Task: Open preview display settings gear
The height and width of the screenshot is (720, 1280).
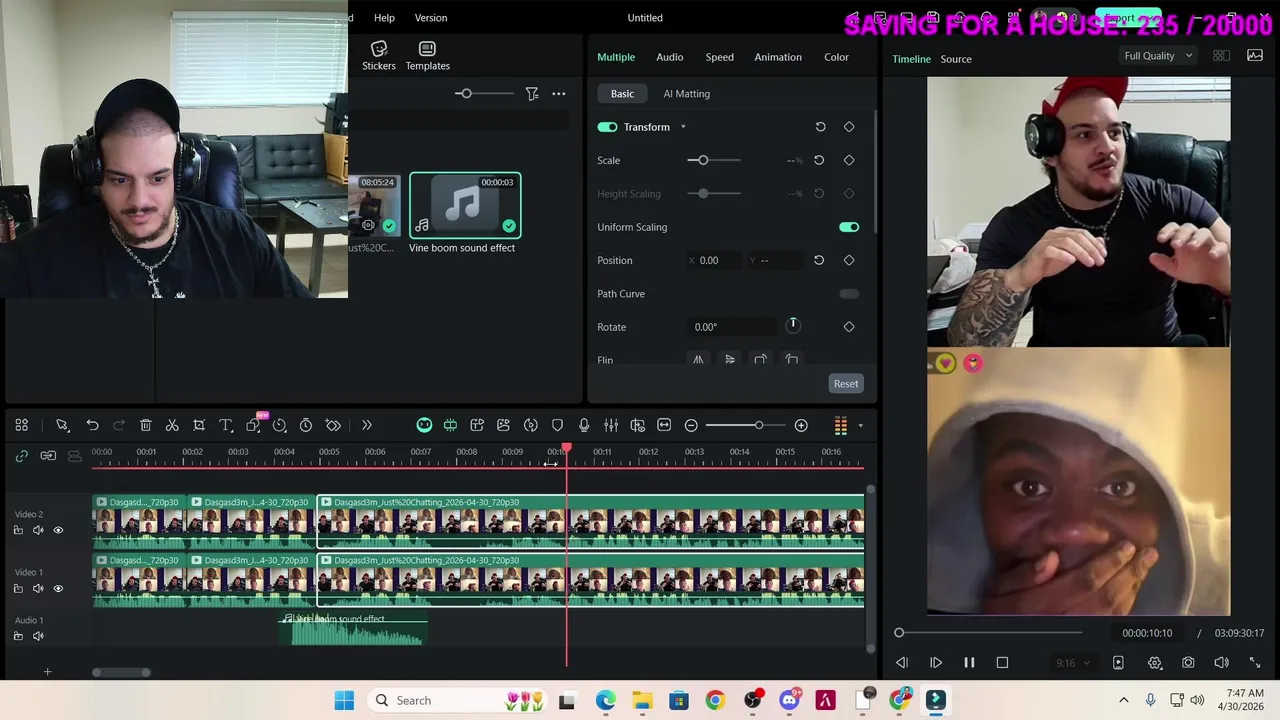Action: tap(1155, 663)
